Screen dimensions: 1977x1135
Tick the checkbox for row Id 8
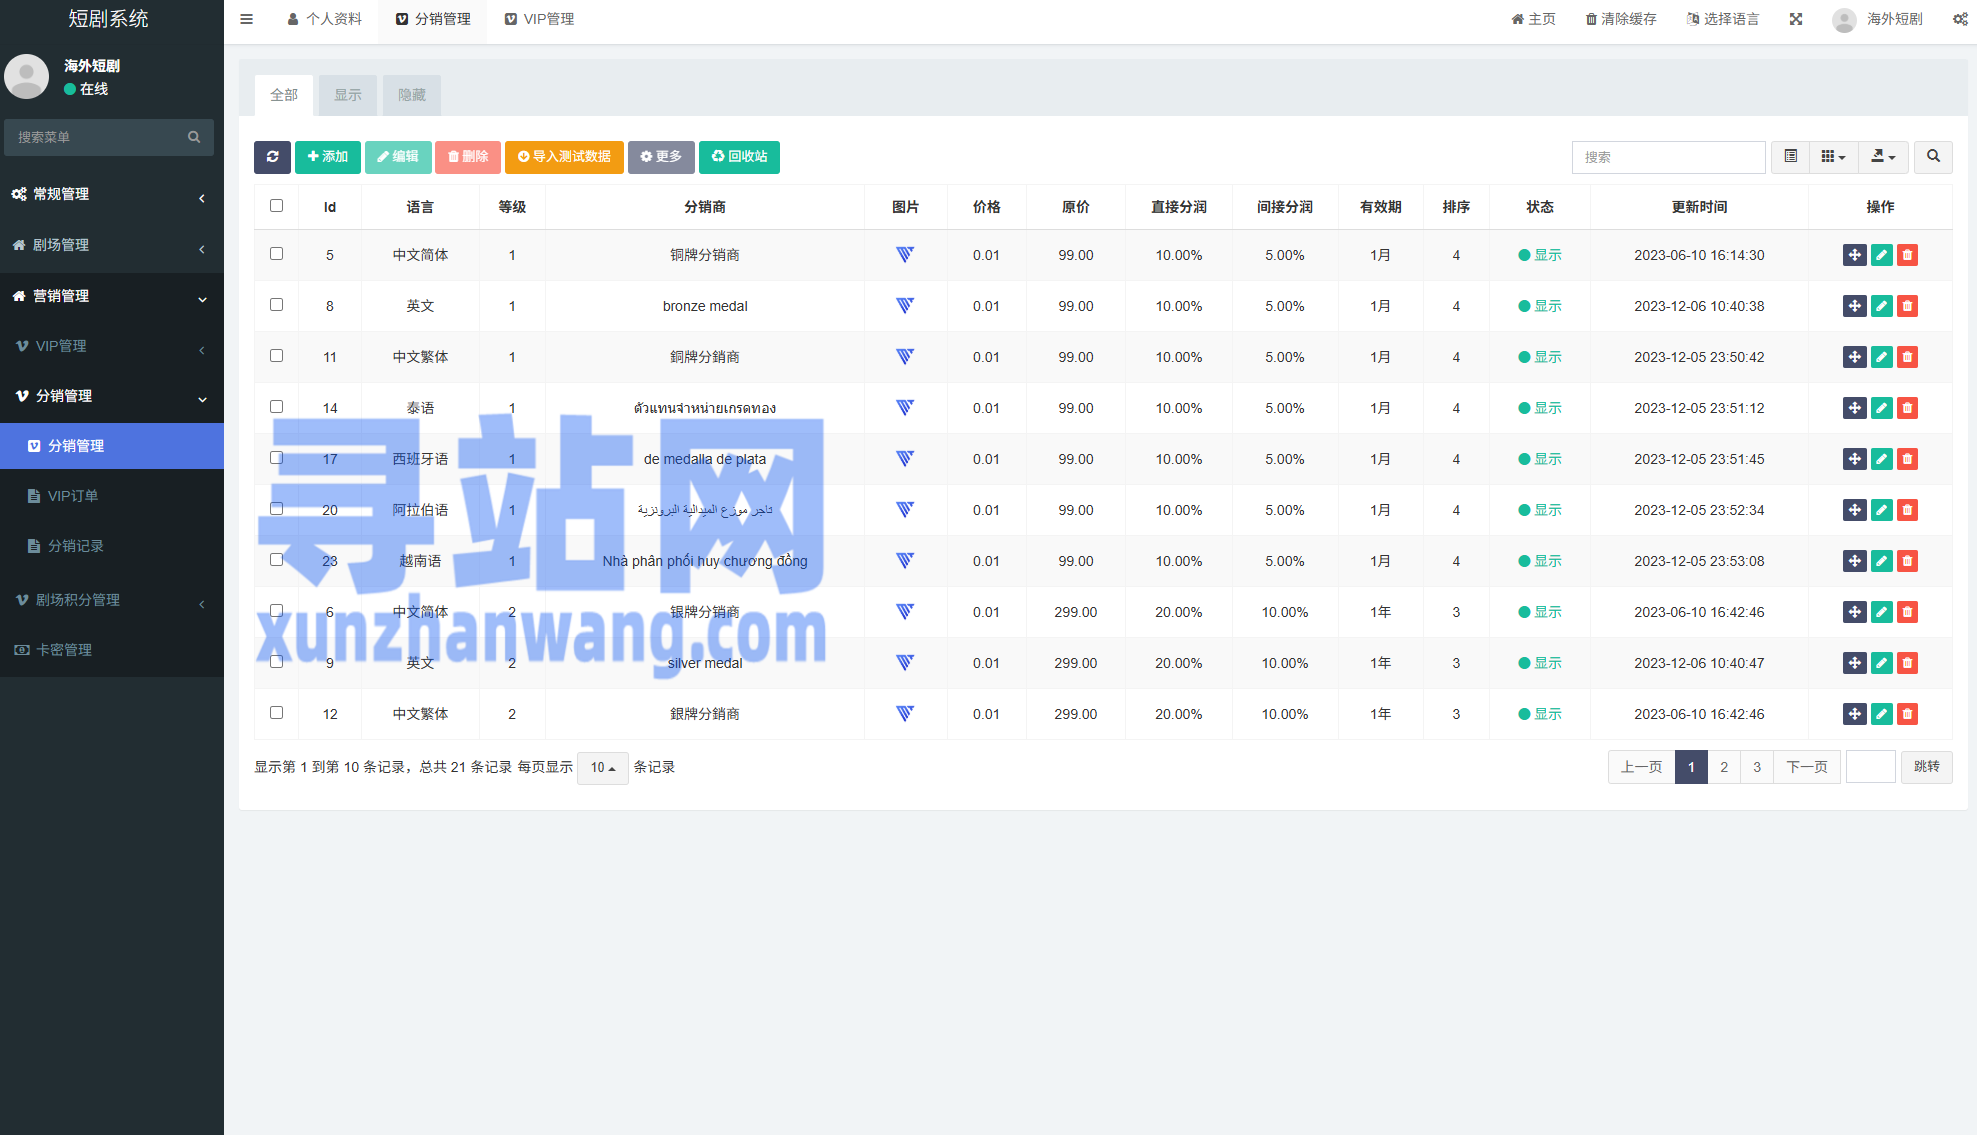coord(277,305)
